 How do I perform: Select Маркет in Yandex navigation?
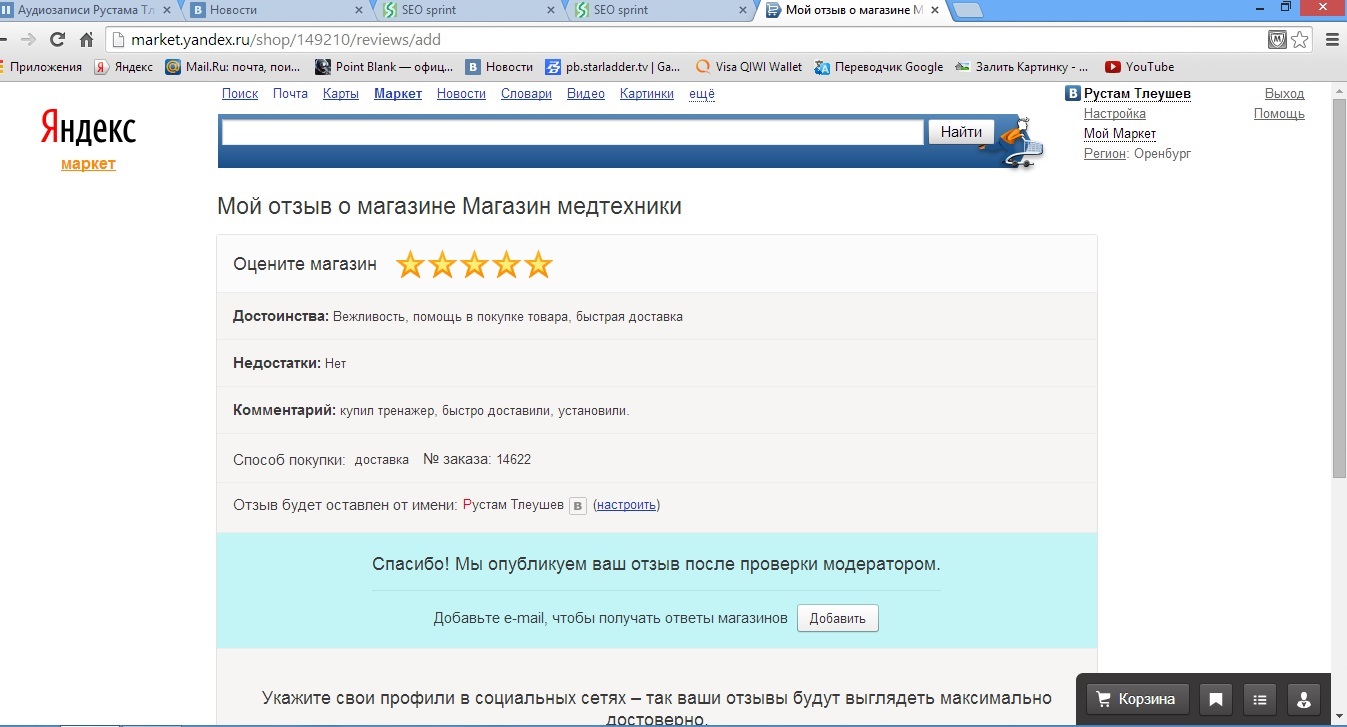398,93
